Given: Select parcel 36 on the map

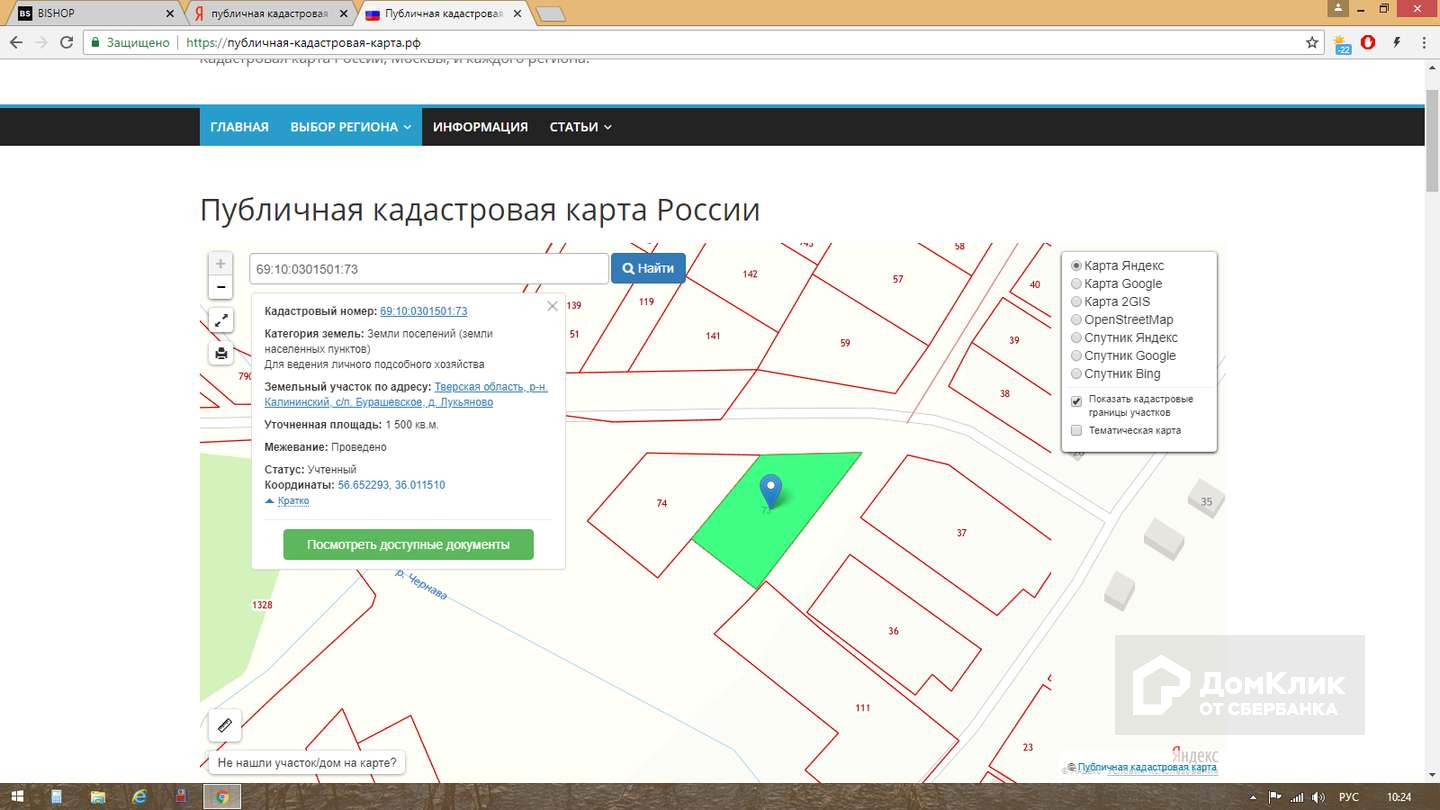Looking at the screenshot, I should [893, 631].
